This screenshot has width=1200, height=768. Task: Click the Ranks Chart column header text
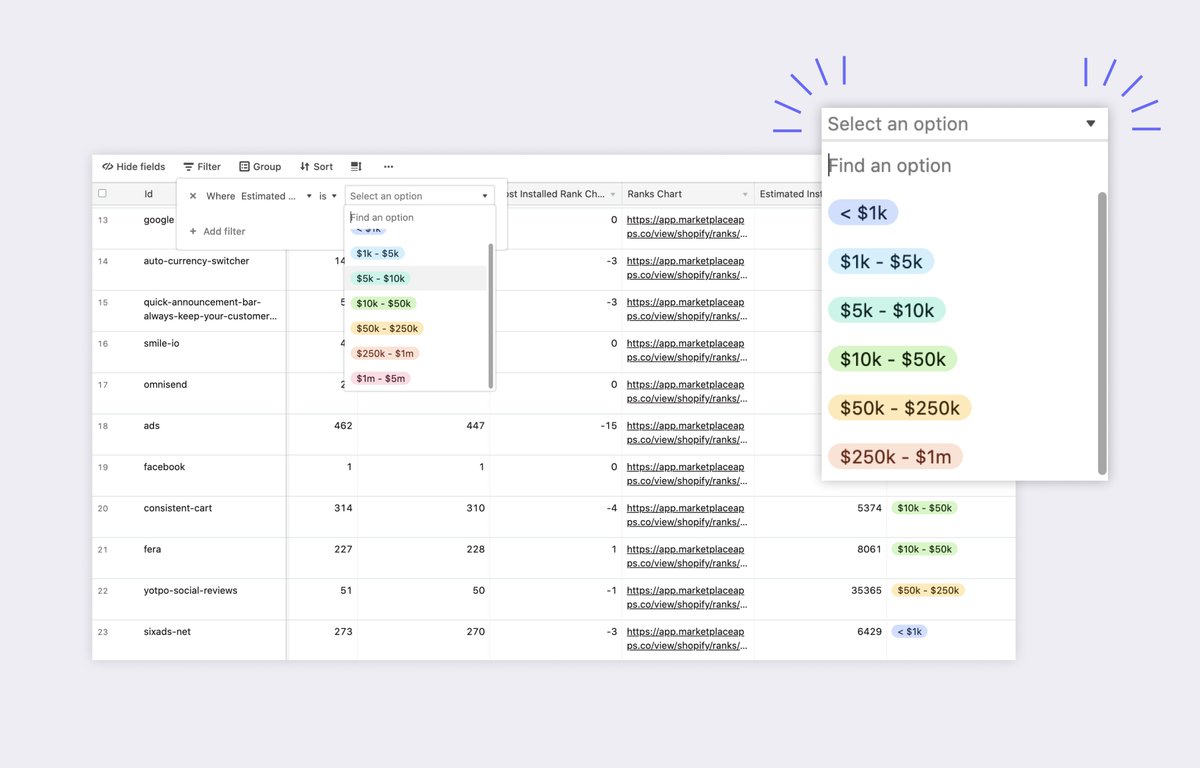pos(655,194)
